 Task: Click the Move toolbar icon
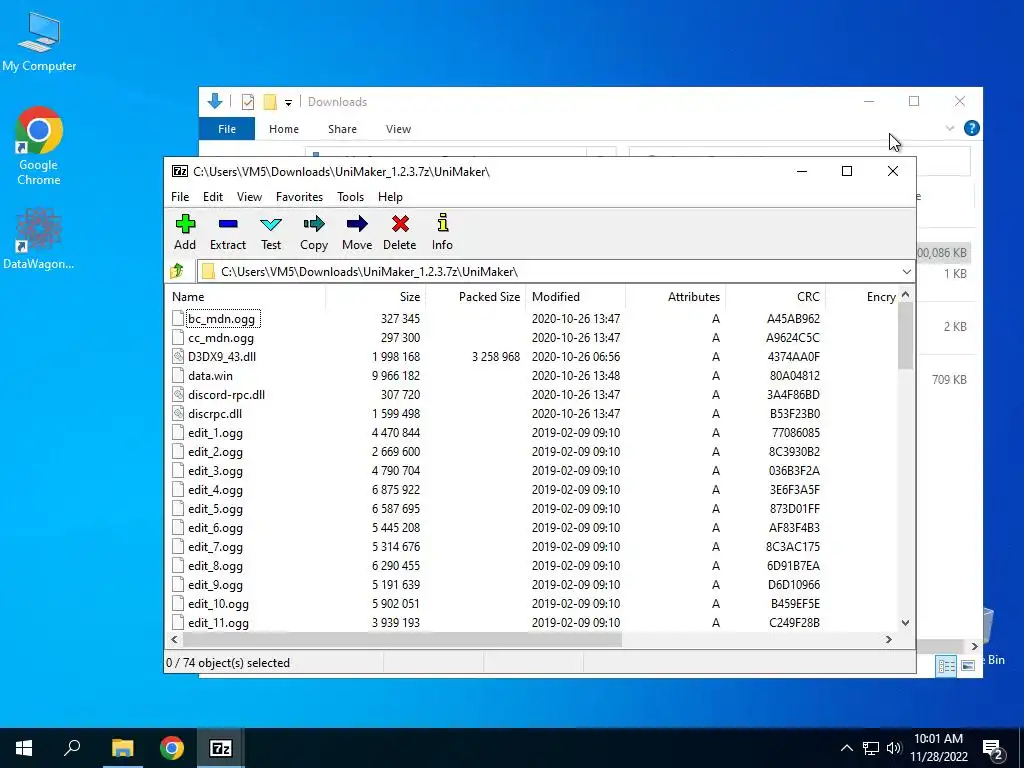[x=357, y=232]
